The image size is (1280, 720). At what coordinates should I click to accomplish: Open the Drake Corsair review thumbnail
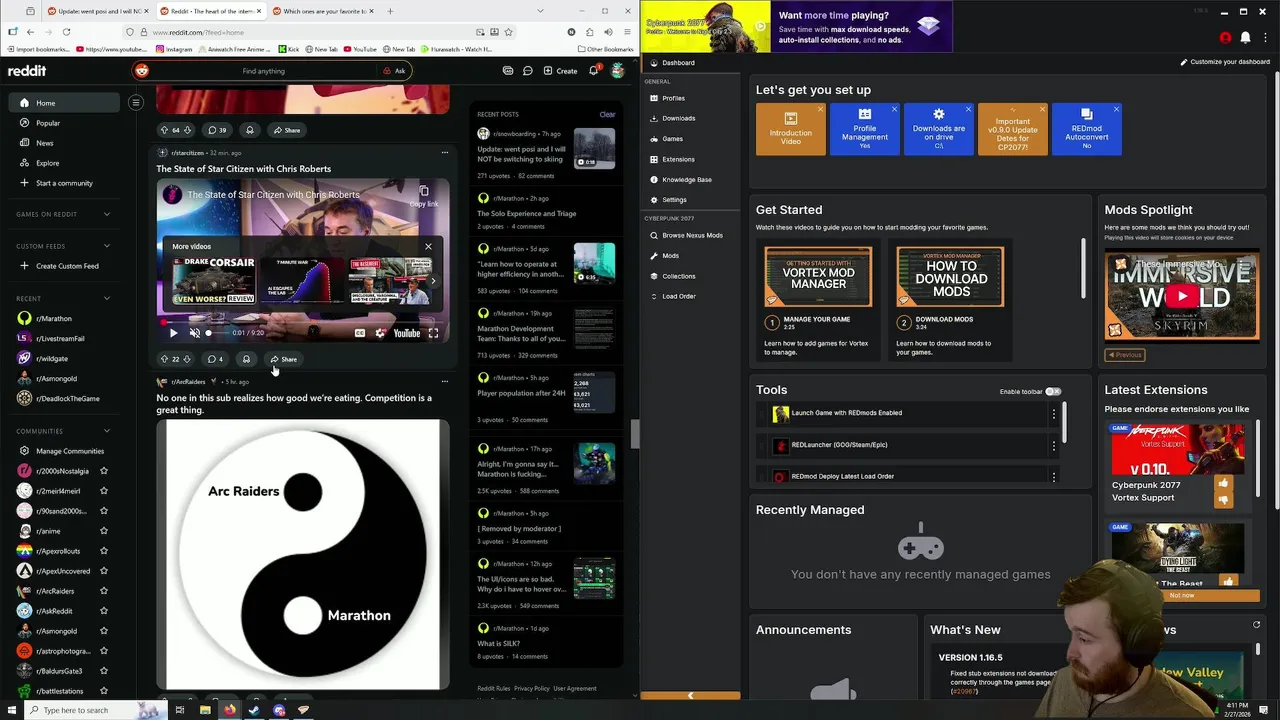tap(214, 280)
